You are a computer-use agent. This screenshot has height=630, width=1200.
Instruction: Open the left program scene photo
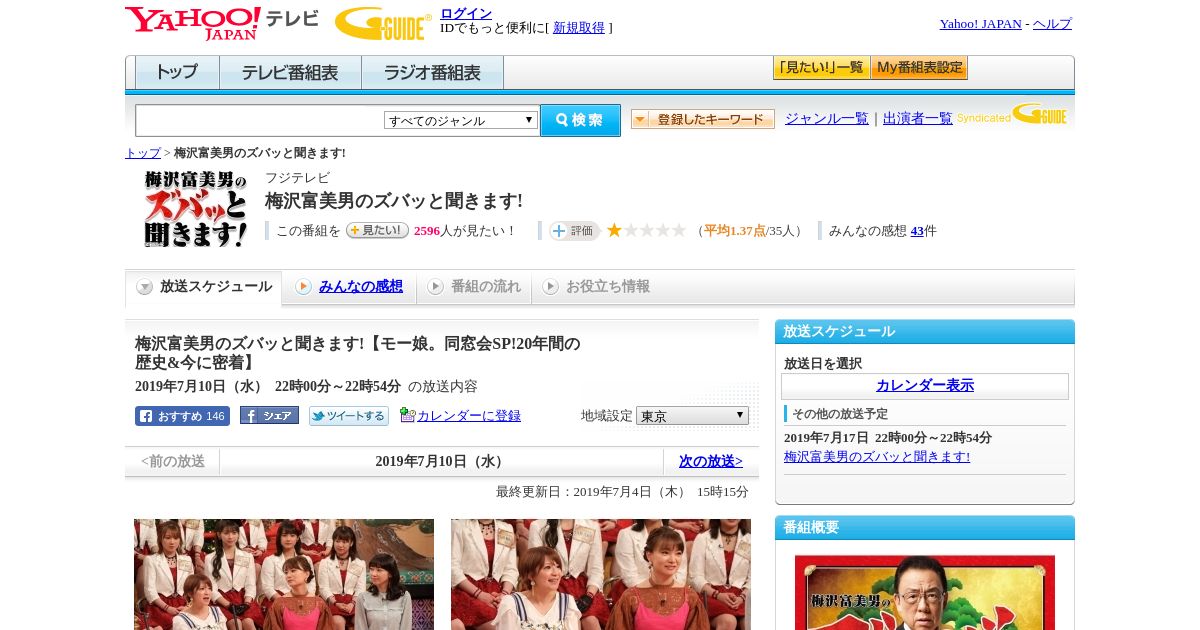(284, 574)
